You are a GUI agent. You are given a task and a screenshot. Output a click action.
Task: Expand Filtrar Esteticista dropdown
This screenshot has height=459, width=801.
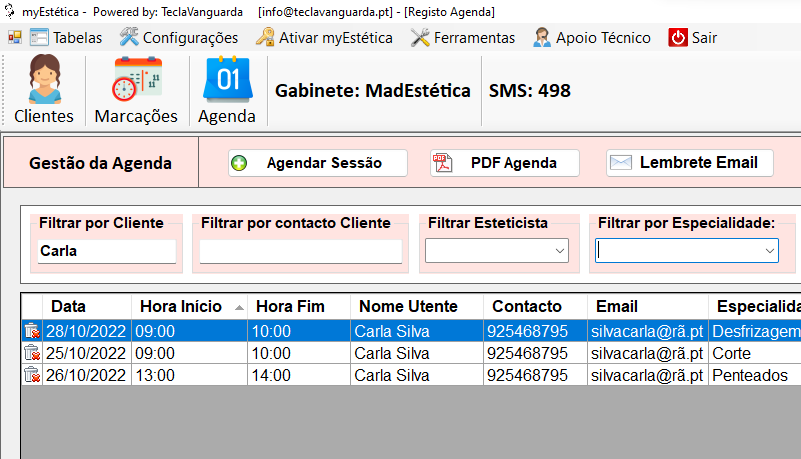[560, 252]
